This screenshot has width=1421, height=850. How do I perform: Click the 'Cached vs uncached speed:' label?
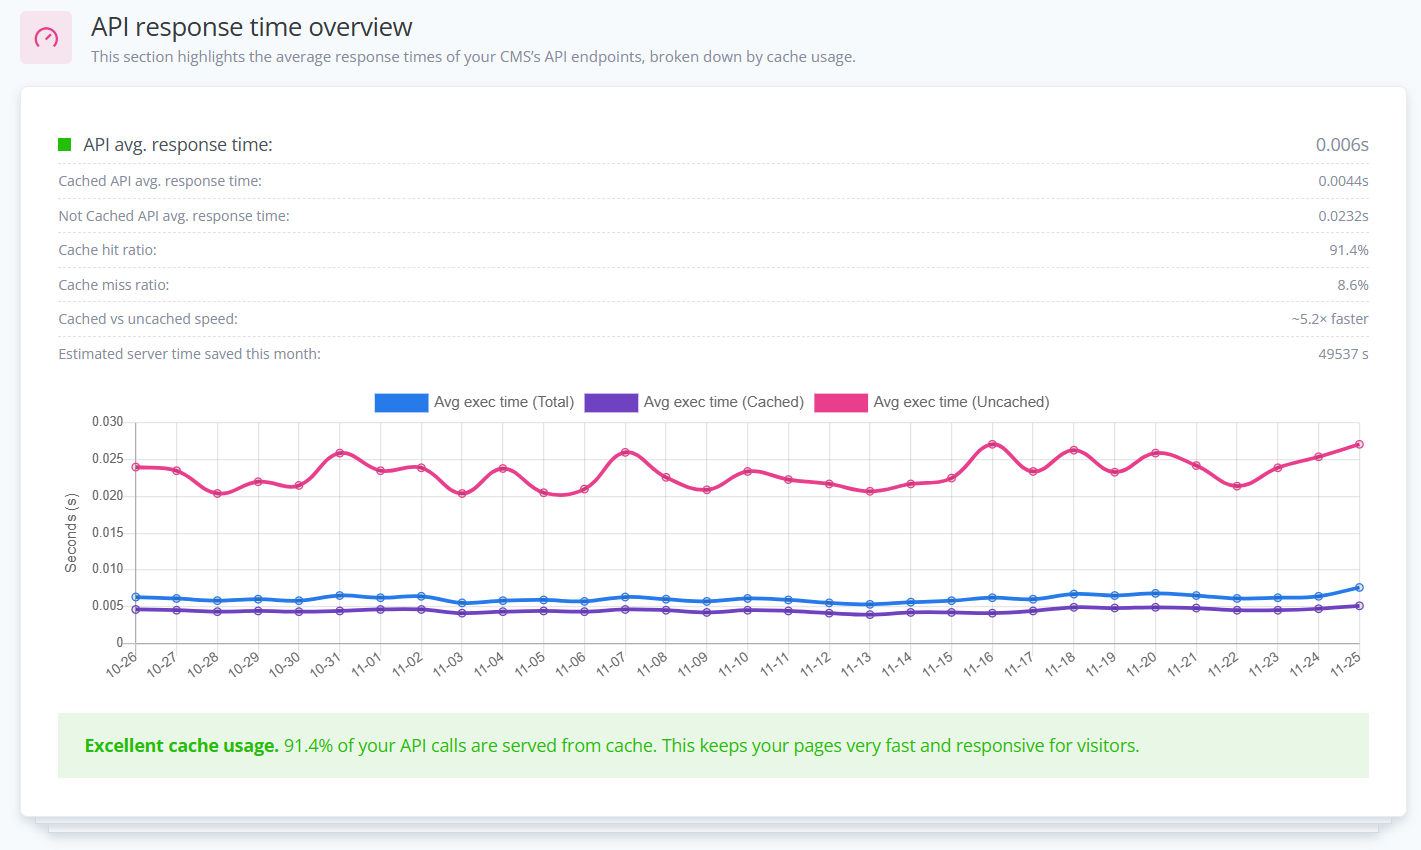148,319
